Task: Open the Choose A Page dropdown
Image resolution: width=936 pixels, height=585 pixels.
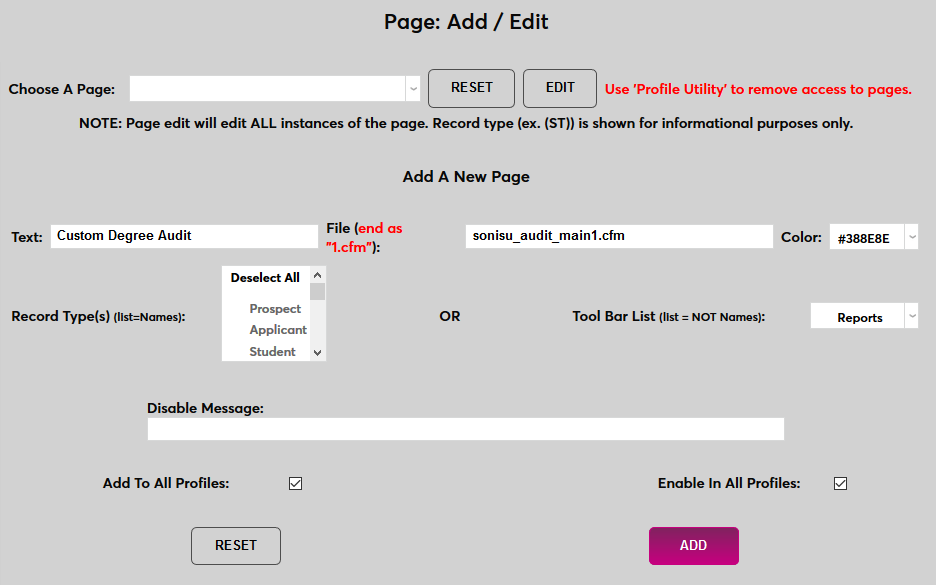Action: [275, 89]
